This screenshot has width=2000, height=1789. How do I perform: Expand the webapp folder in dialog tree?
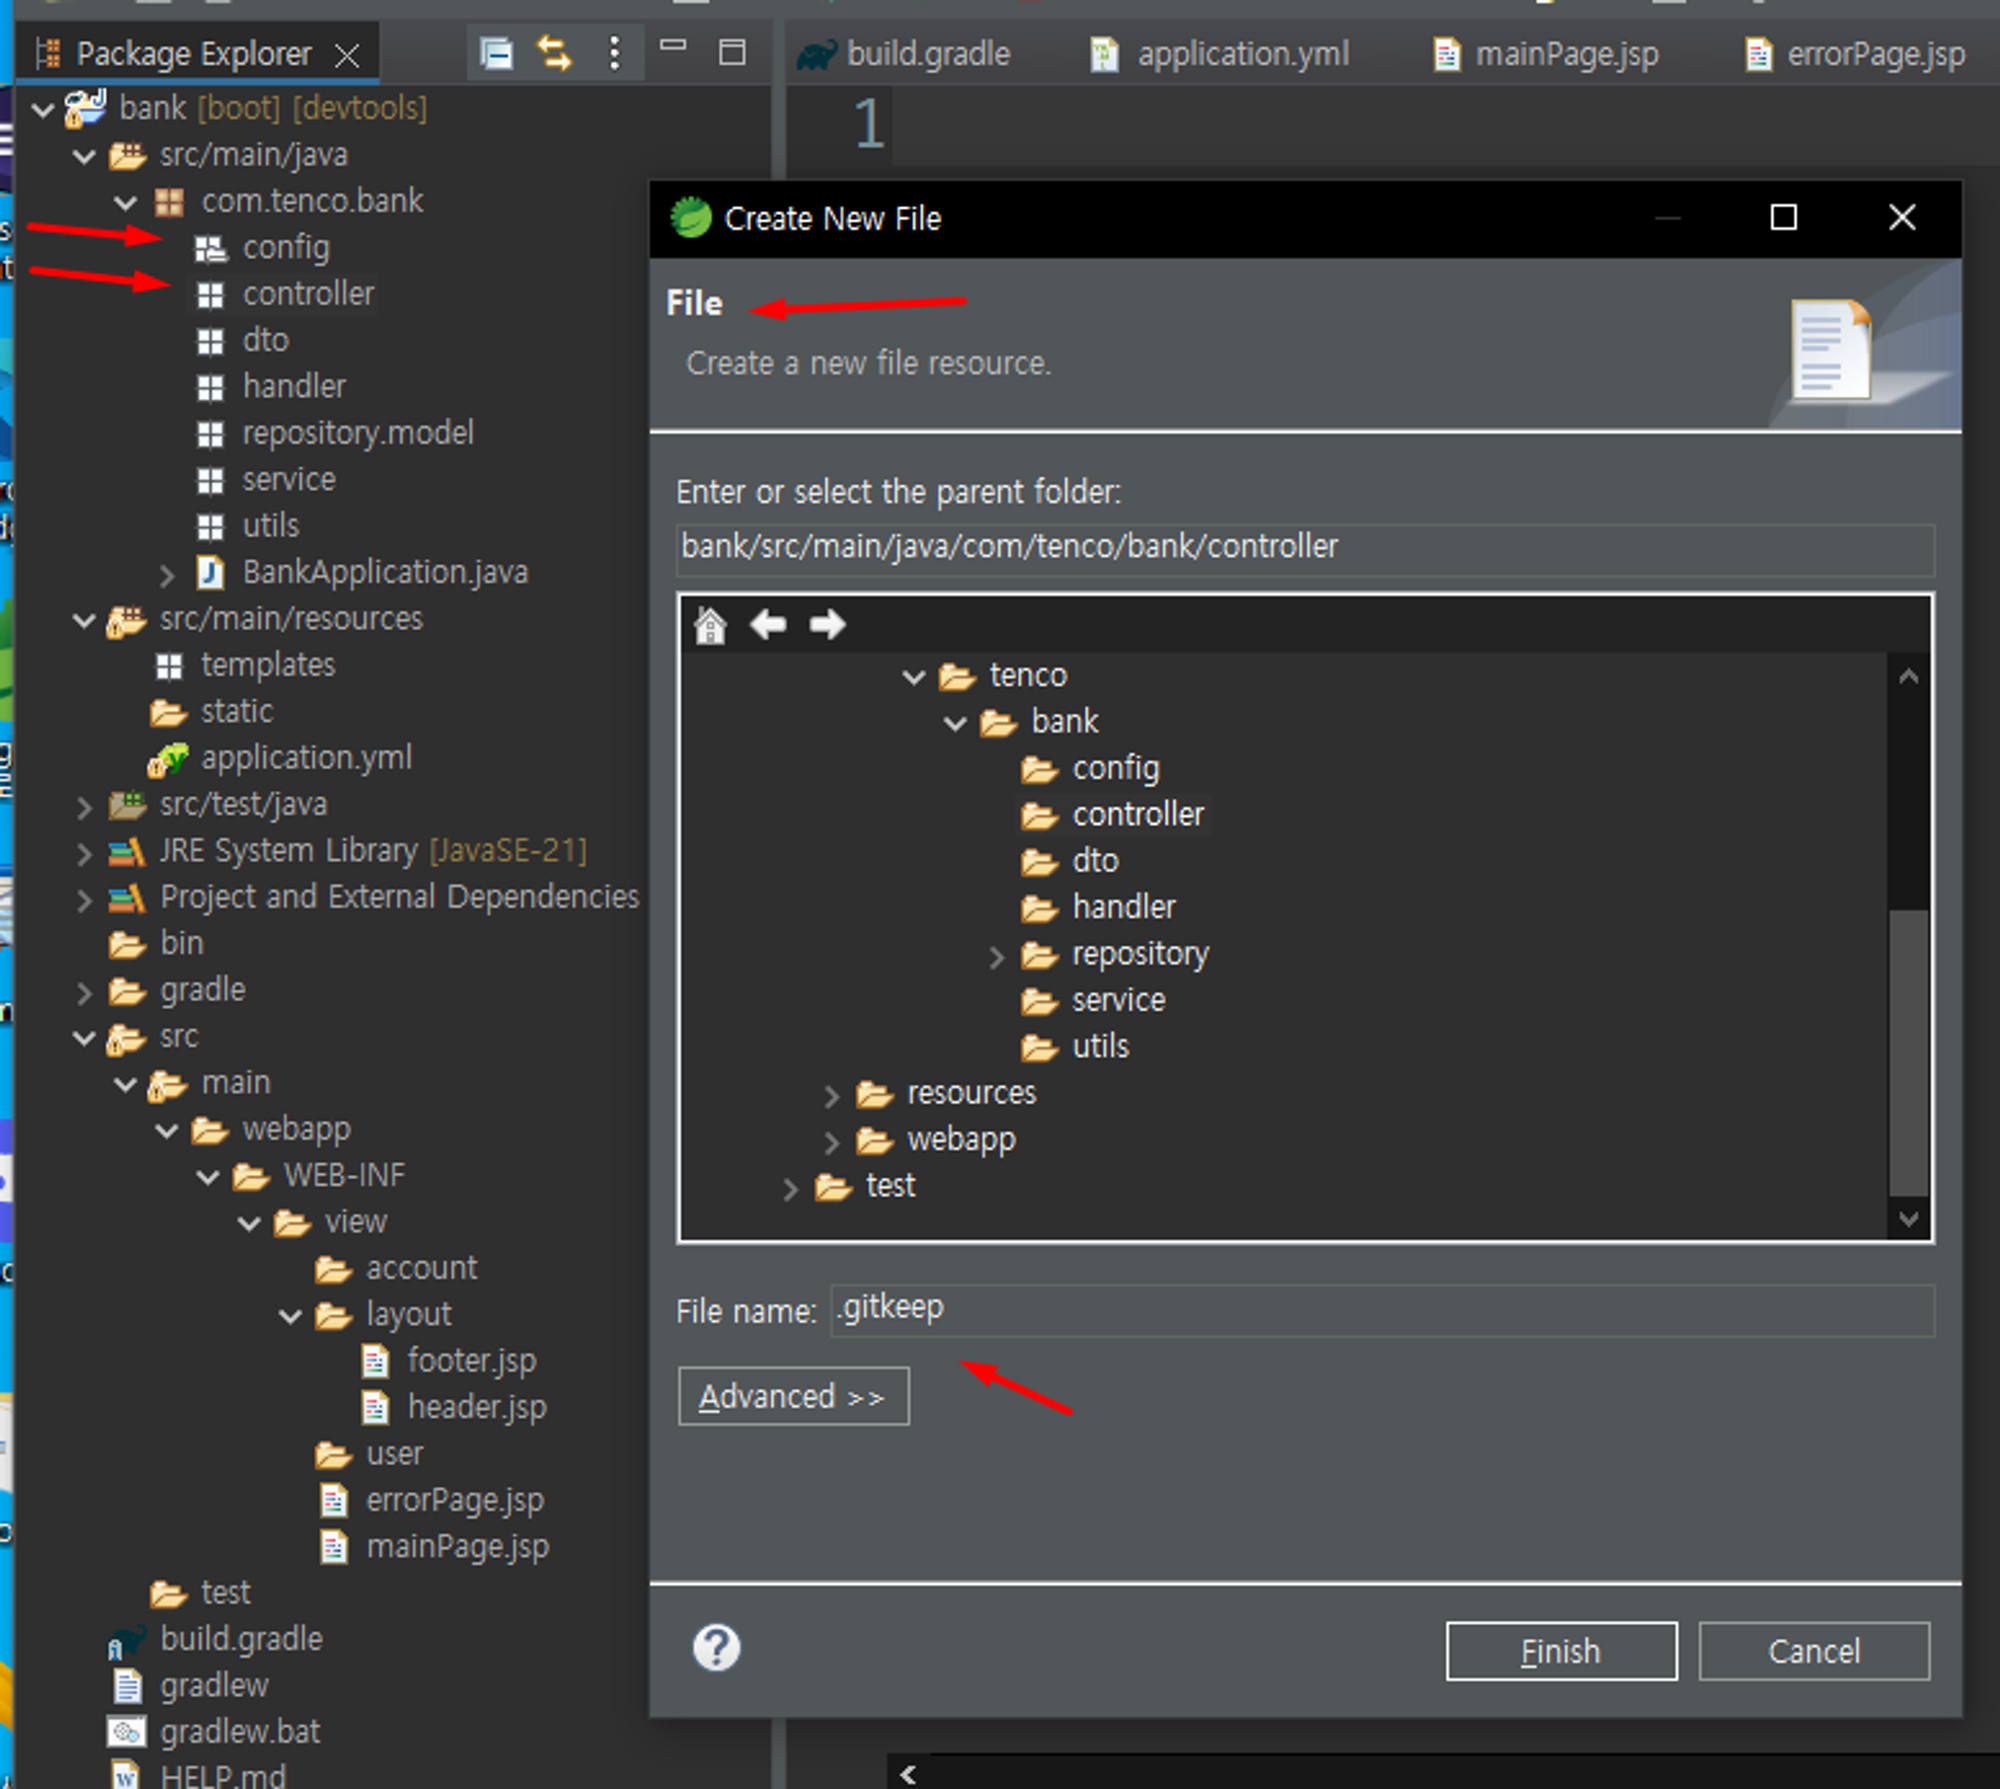pyautogui.click(x=831, y=1142)
